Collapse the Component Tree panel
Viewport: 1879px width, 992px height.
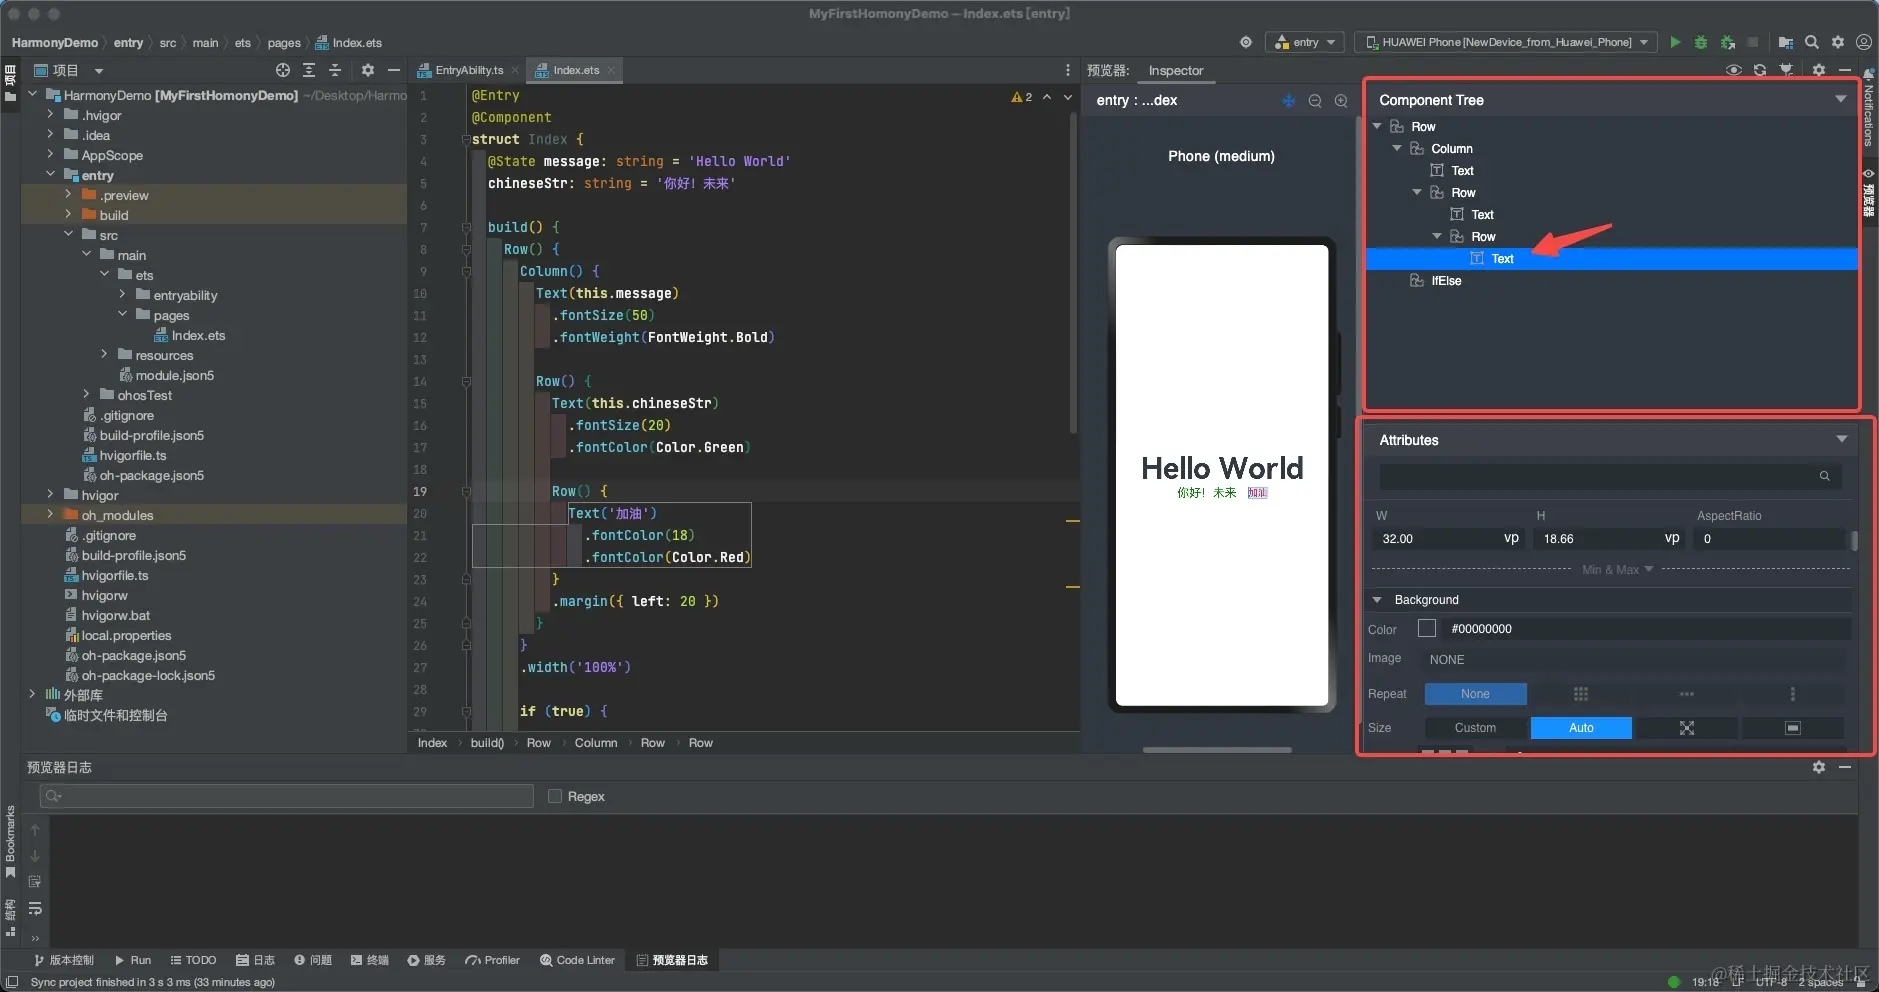coord(1841,99)
